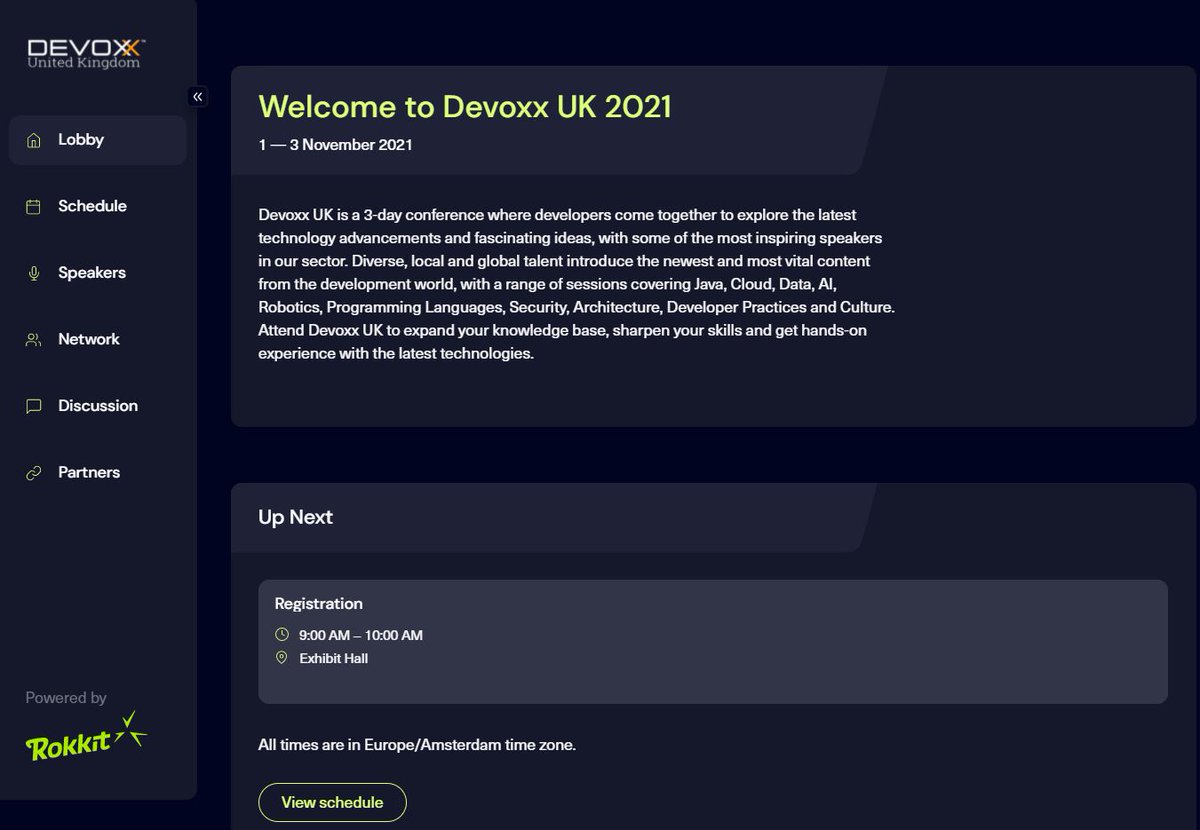Click the Lobby home icon
This screenshot has width=1200, height=830.
point(34,140)
